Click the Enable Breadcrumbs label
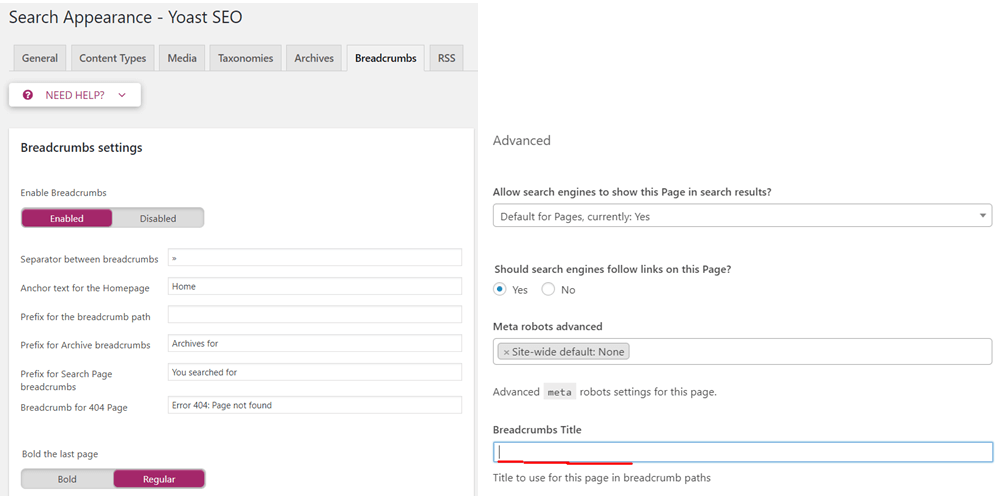Screen dimensions: 1008x499 coord(64,192)
